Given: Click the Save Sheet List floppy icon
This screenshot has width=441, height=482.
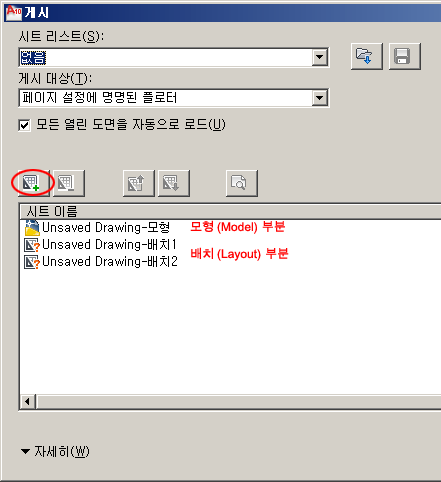Looking at the screenshot, I should coord(405,56).
